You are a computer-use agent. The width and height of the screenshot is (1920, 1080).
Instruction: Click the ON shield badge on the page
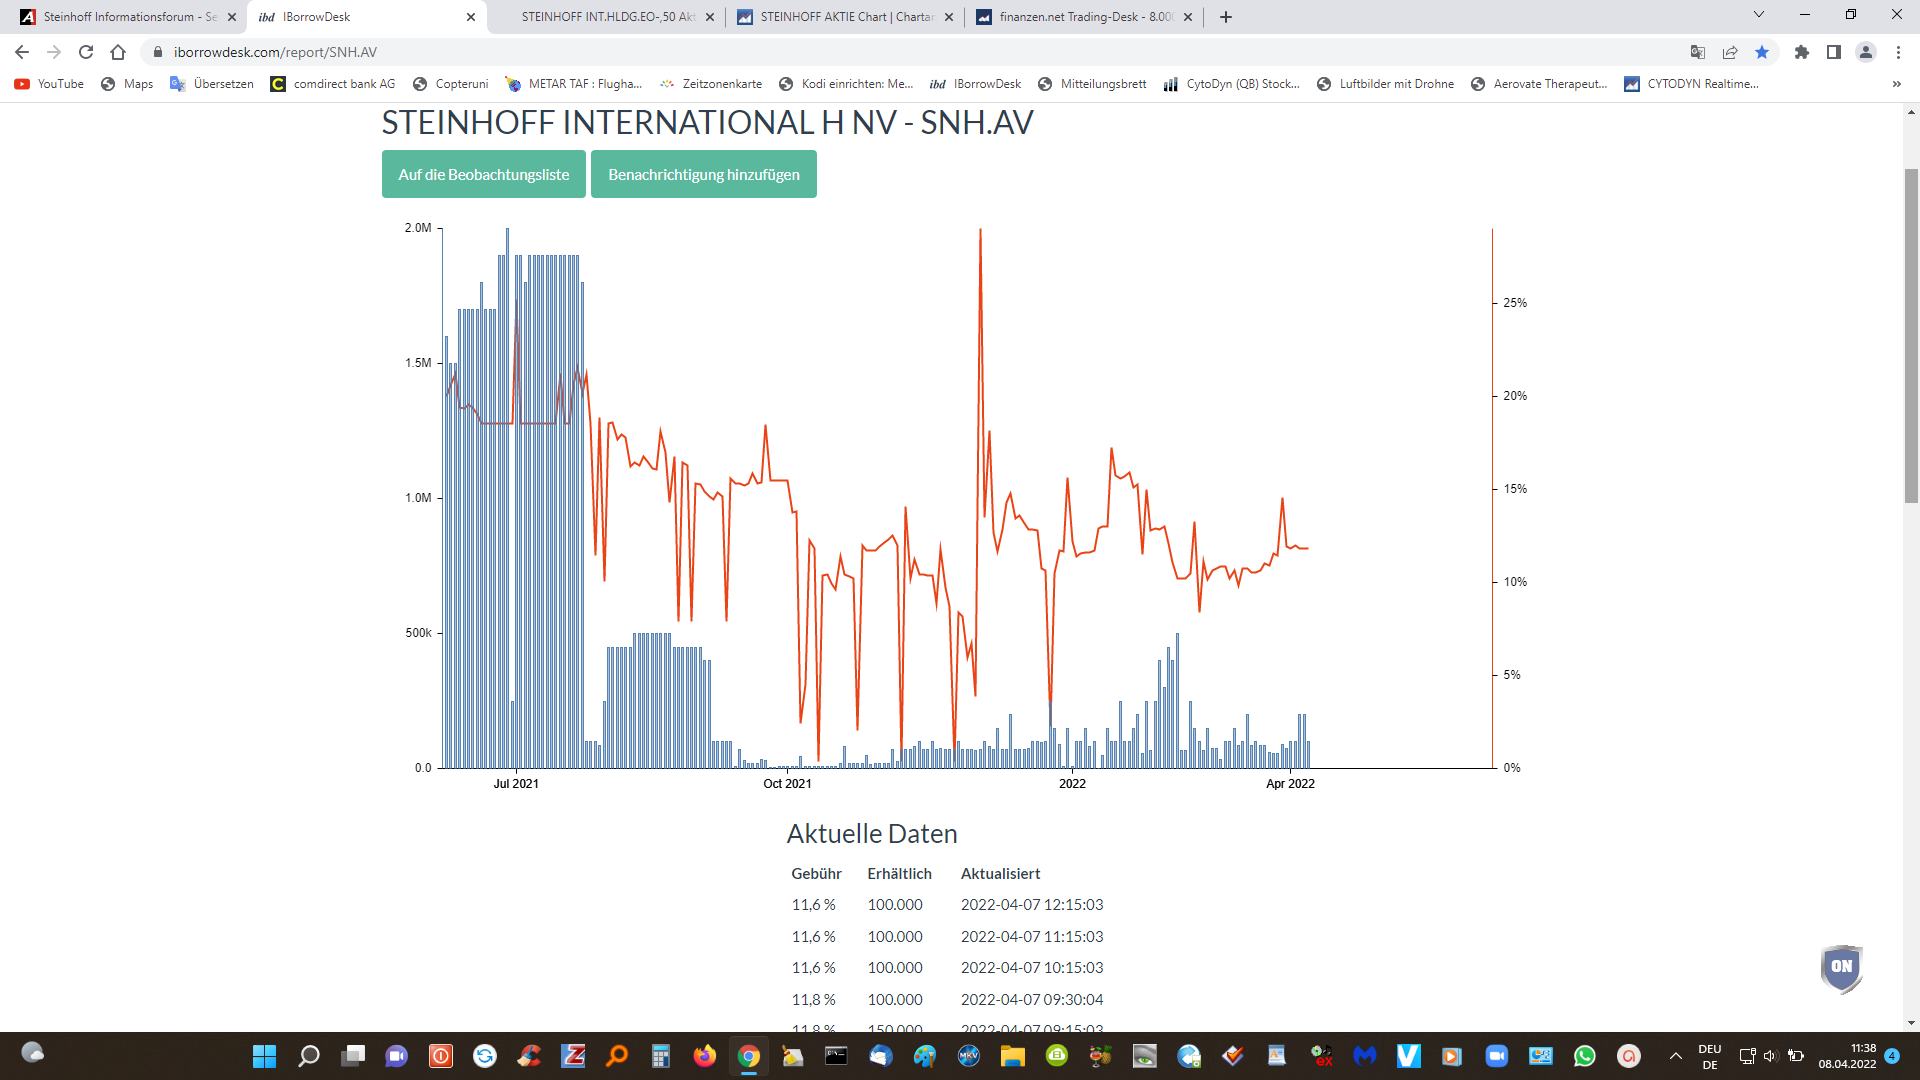1842,968
